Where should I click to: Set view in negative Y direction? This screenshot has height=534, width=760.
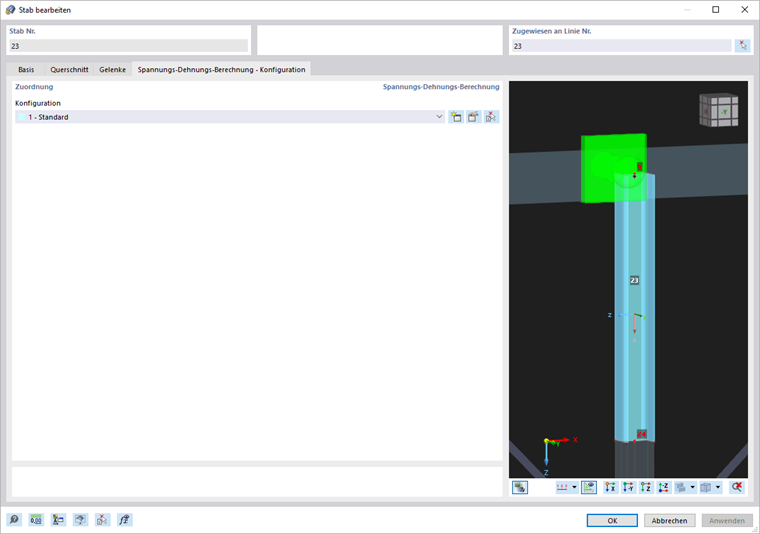tap(628, 487)
